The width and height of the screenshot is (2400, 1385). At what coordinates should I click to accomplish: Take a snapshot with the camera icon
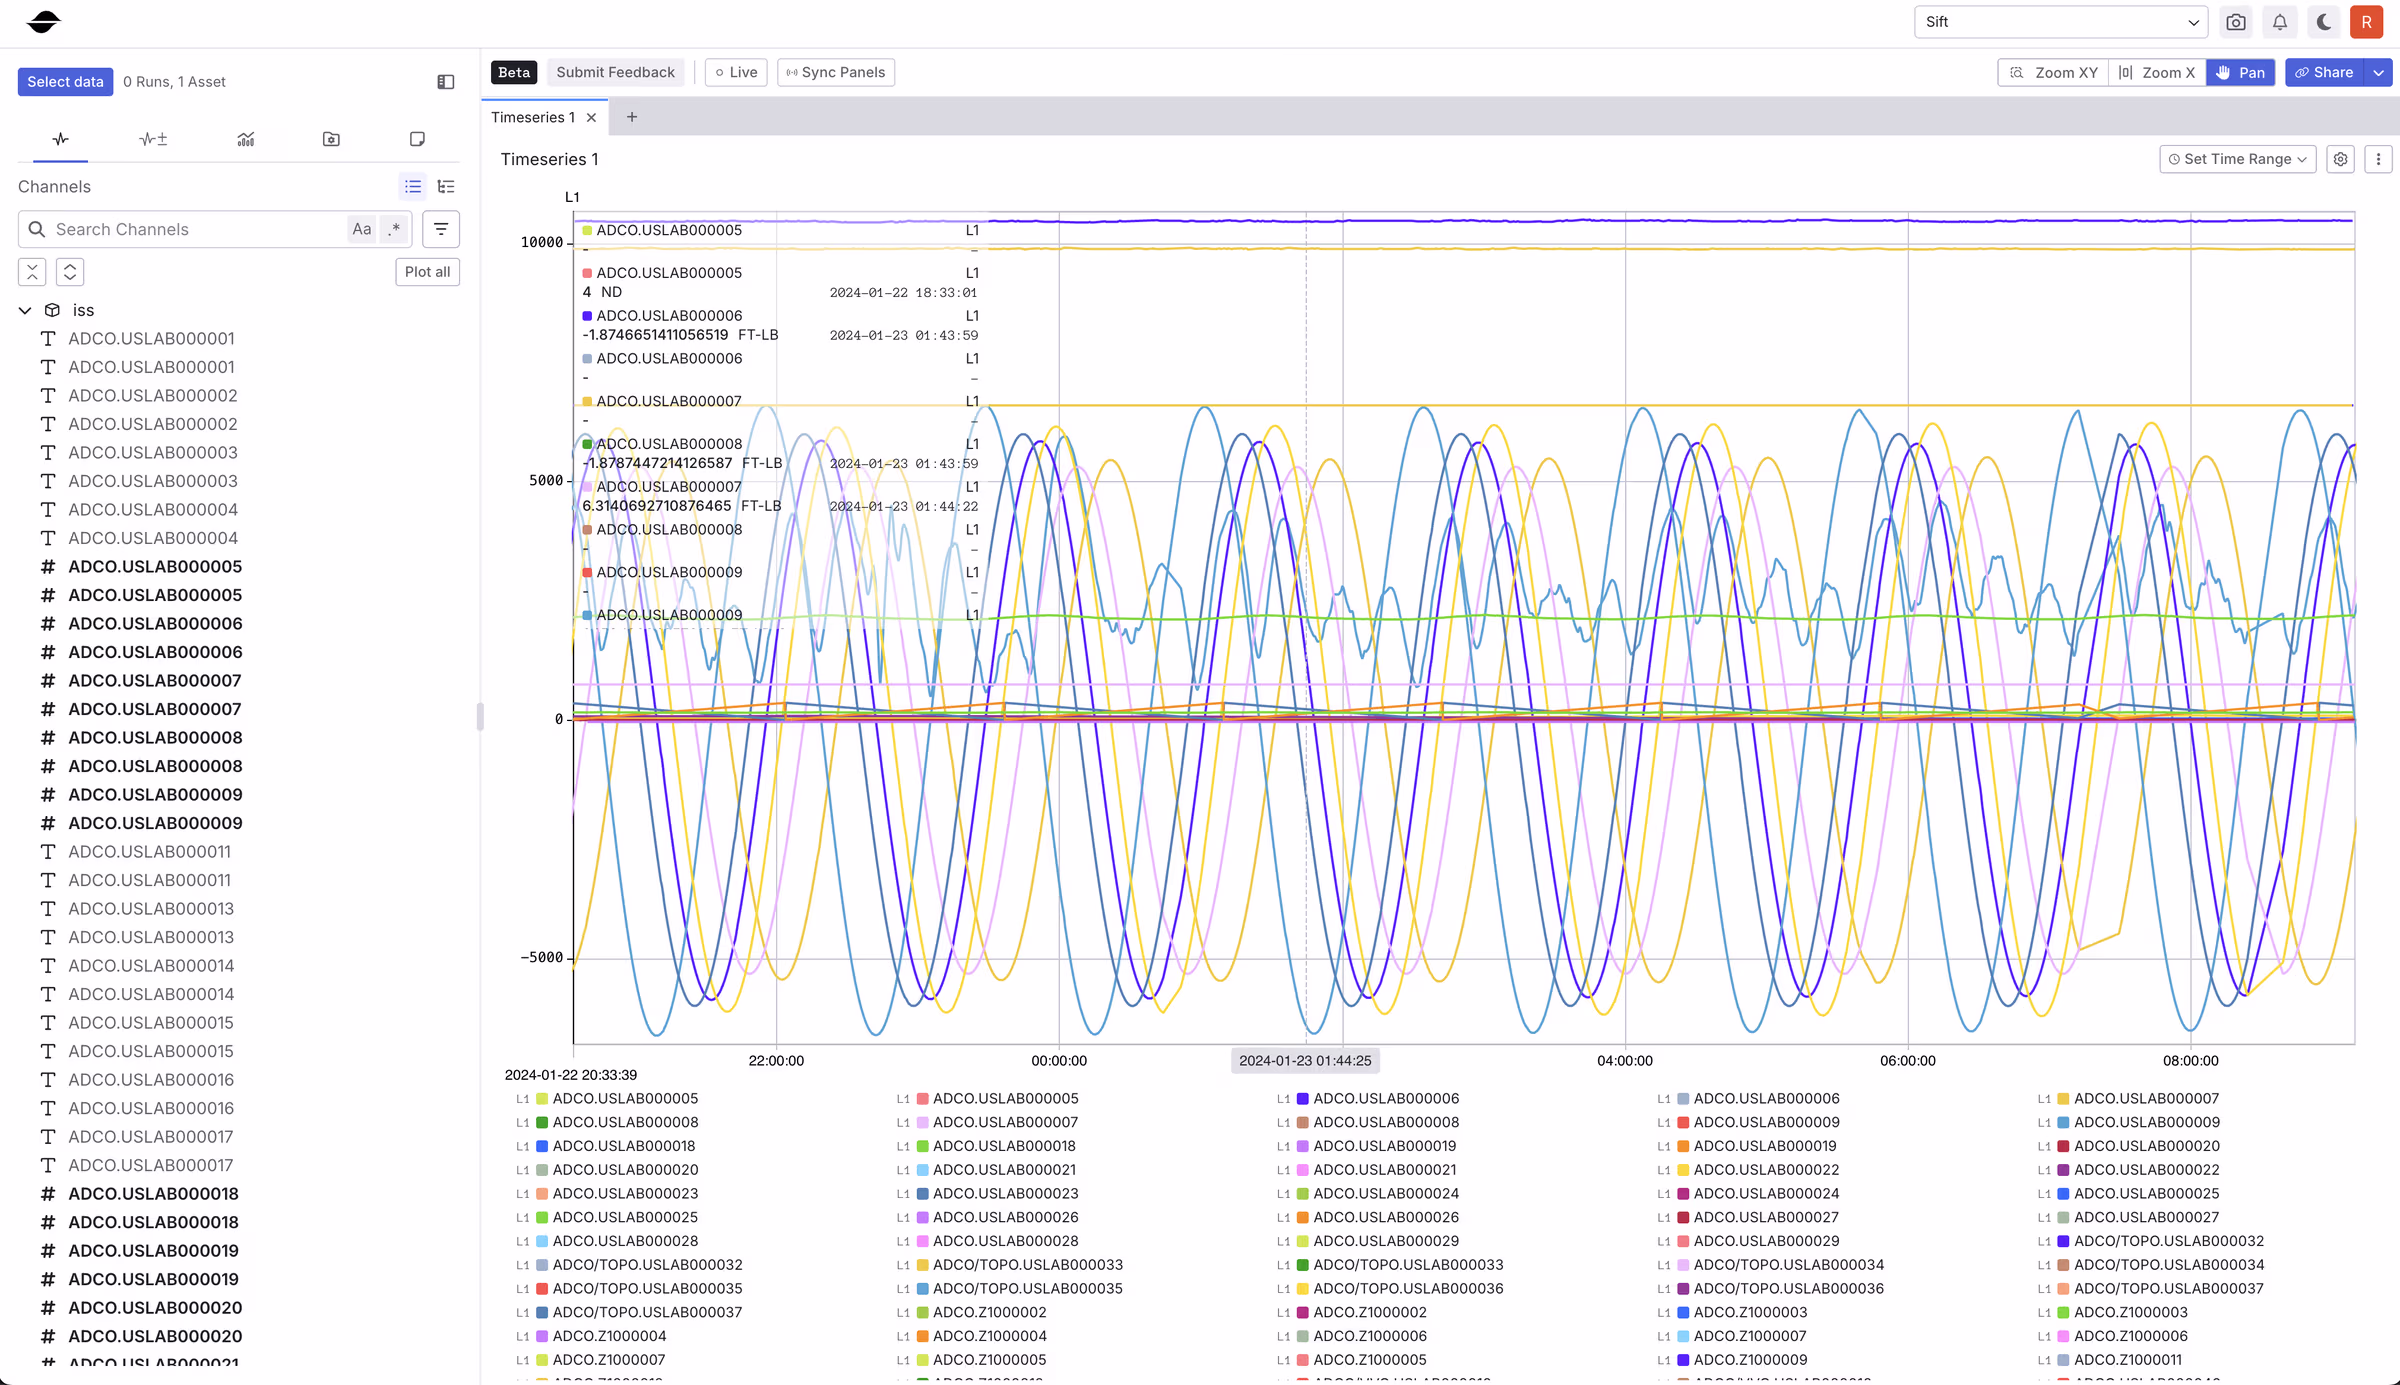(2236, 22)
